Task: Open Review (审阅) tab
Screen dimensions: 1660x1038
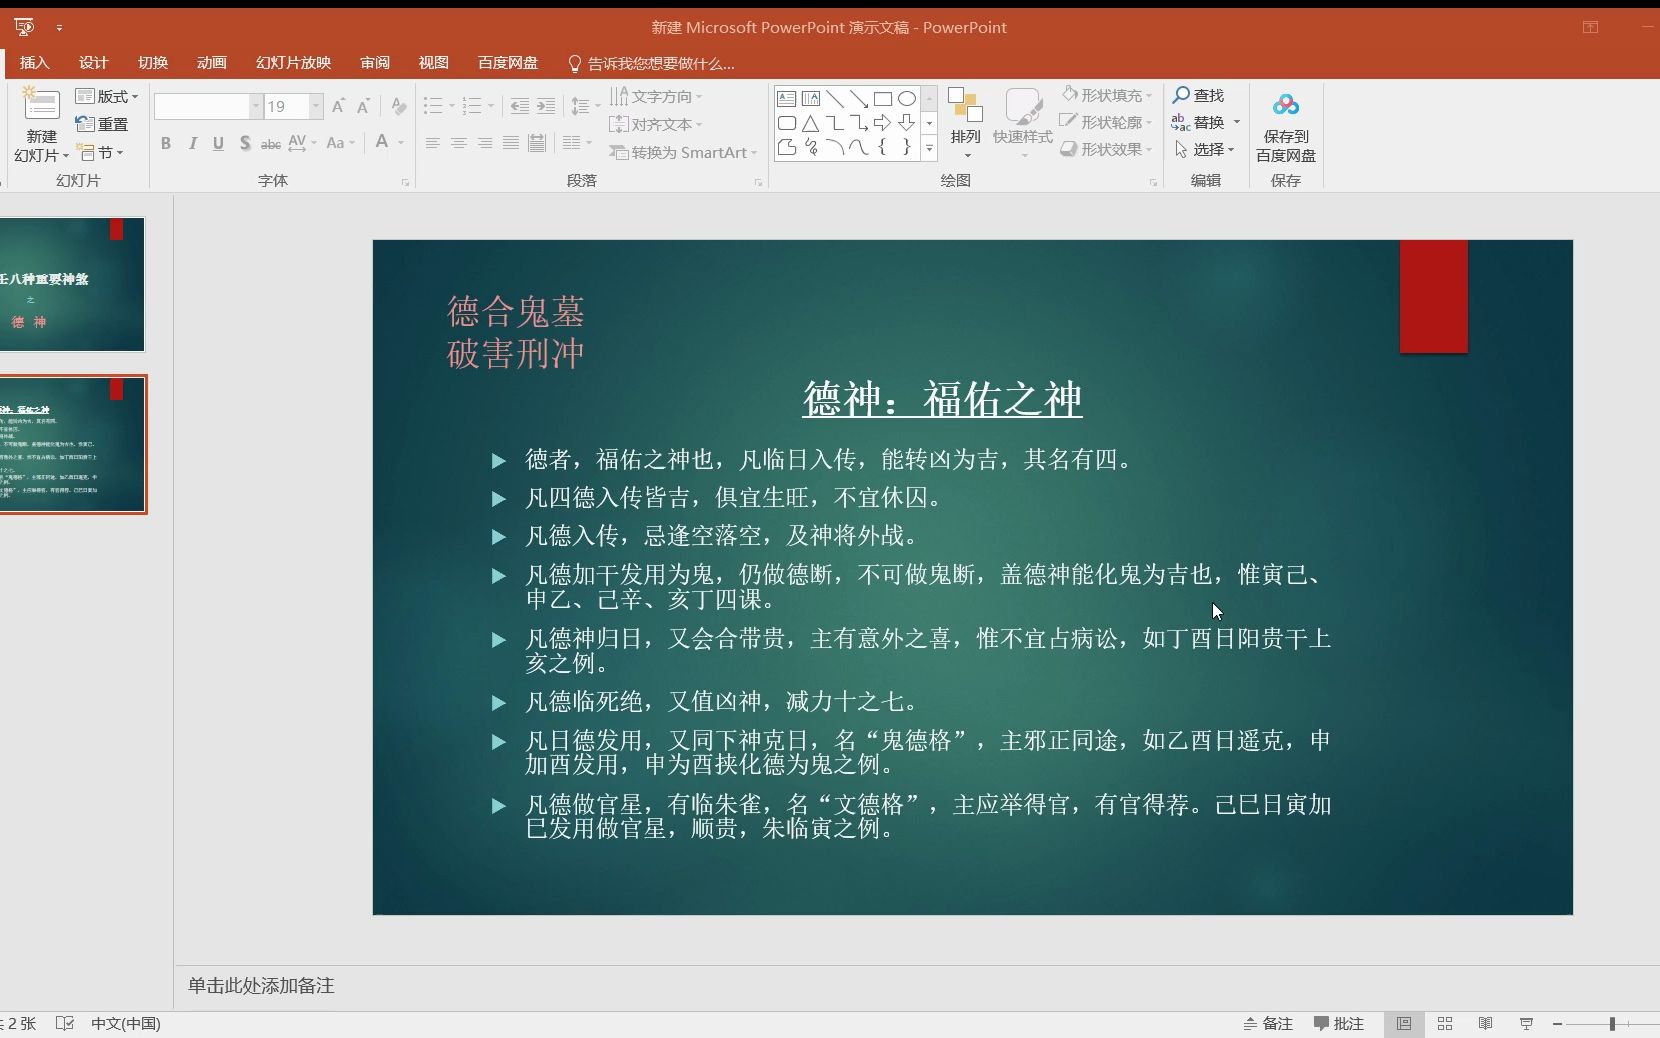Action: [x=375, y=62]
